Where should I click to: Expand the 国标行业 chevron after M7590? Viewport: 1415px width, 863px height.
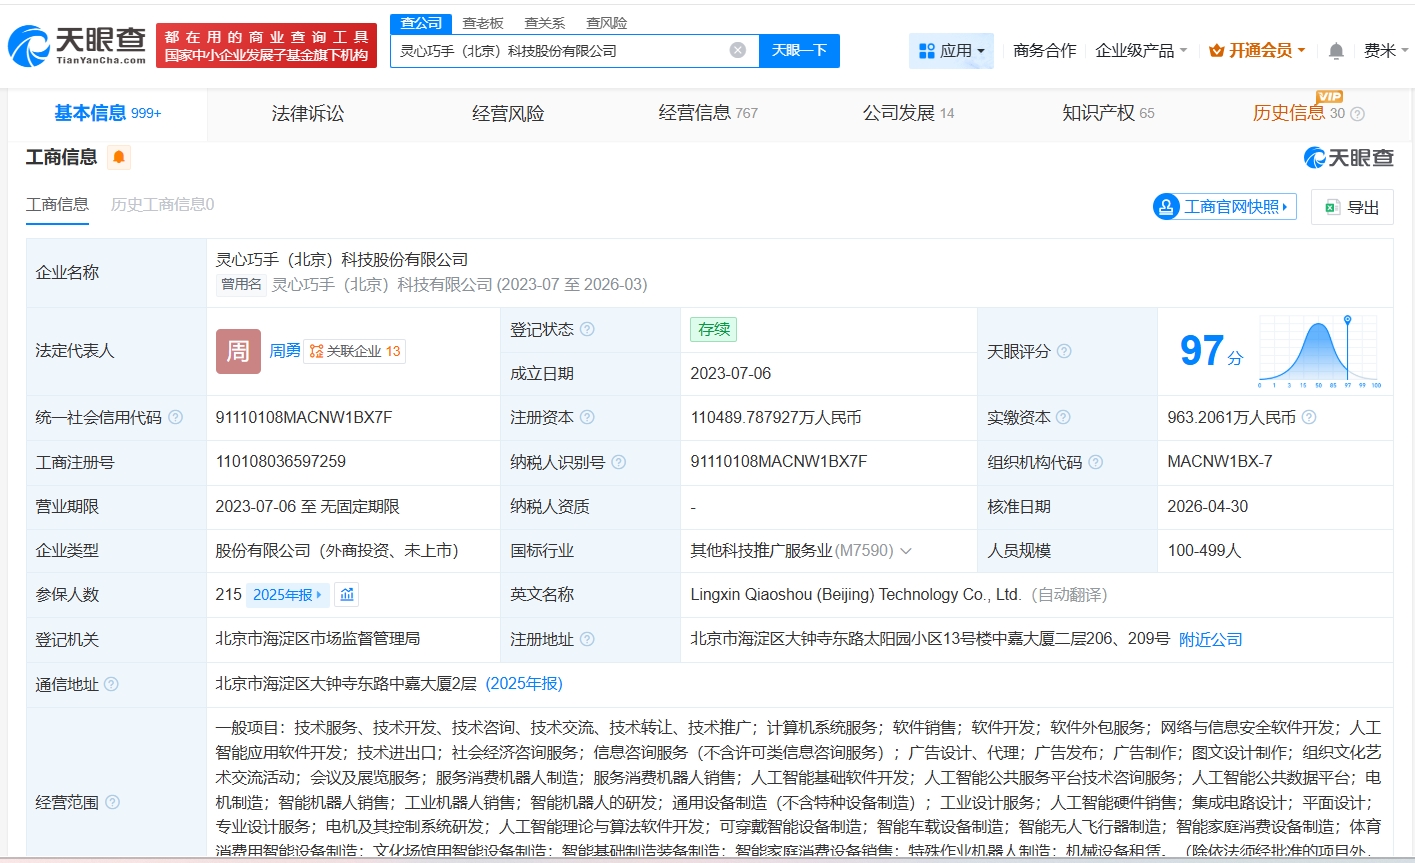coord(906,551)
